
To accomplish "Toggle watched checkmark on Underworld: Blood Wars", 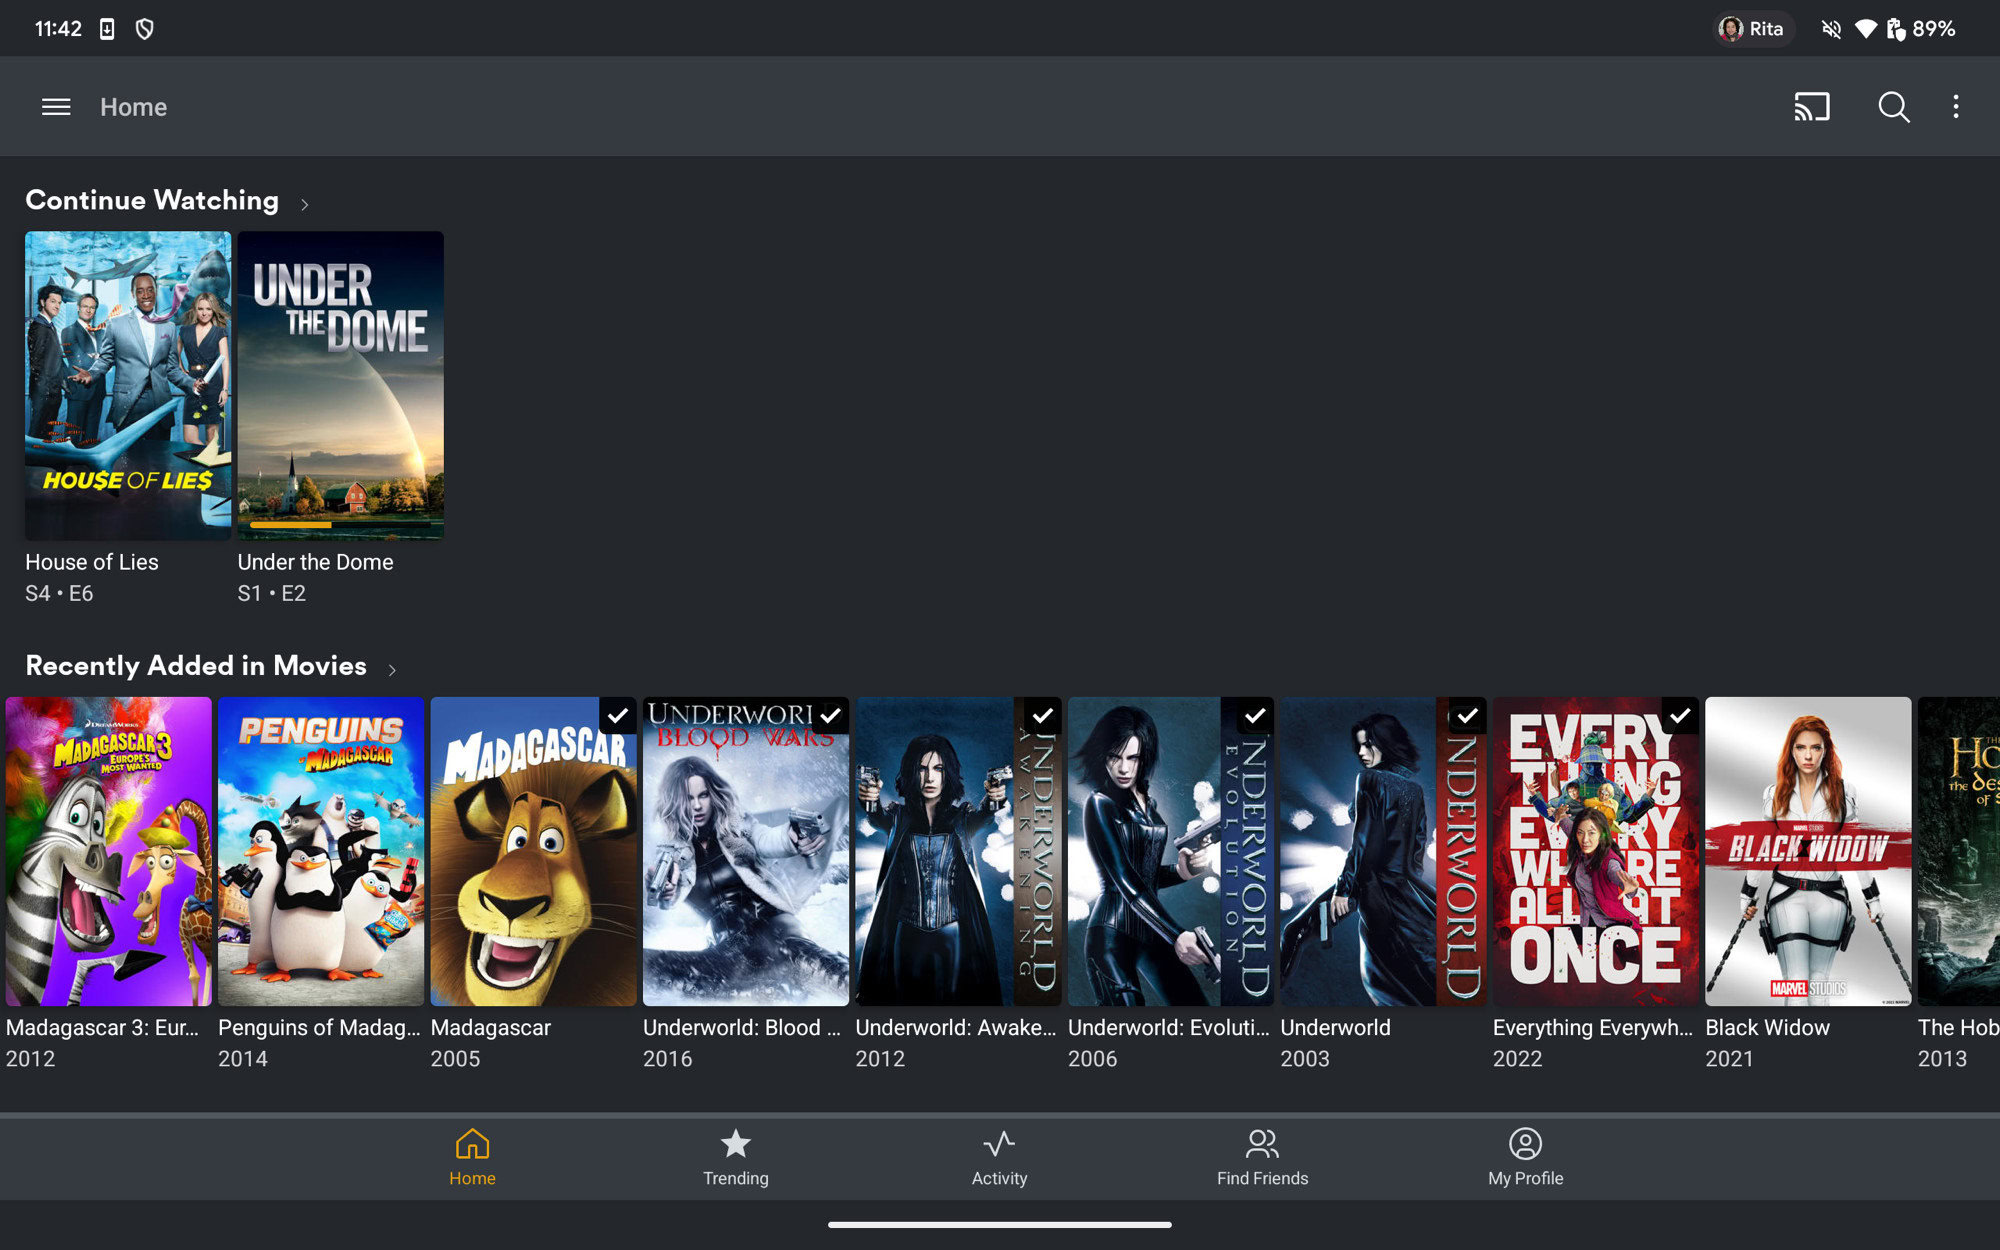I will click(830, 716).
